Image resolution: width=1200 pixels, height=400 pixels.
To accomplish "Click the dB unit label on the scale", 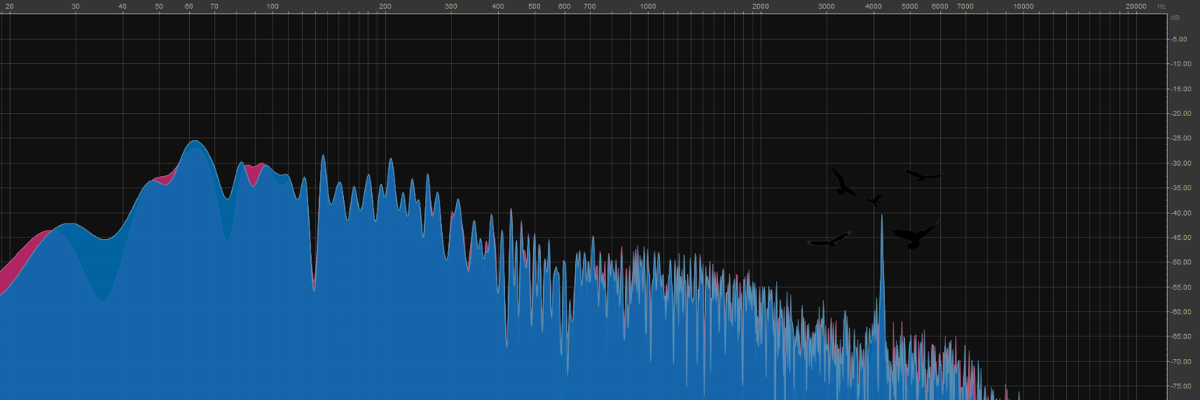I will (x=1175, y=19).
